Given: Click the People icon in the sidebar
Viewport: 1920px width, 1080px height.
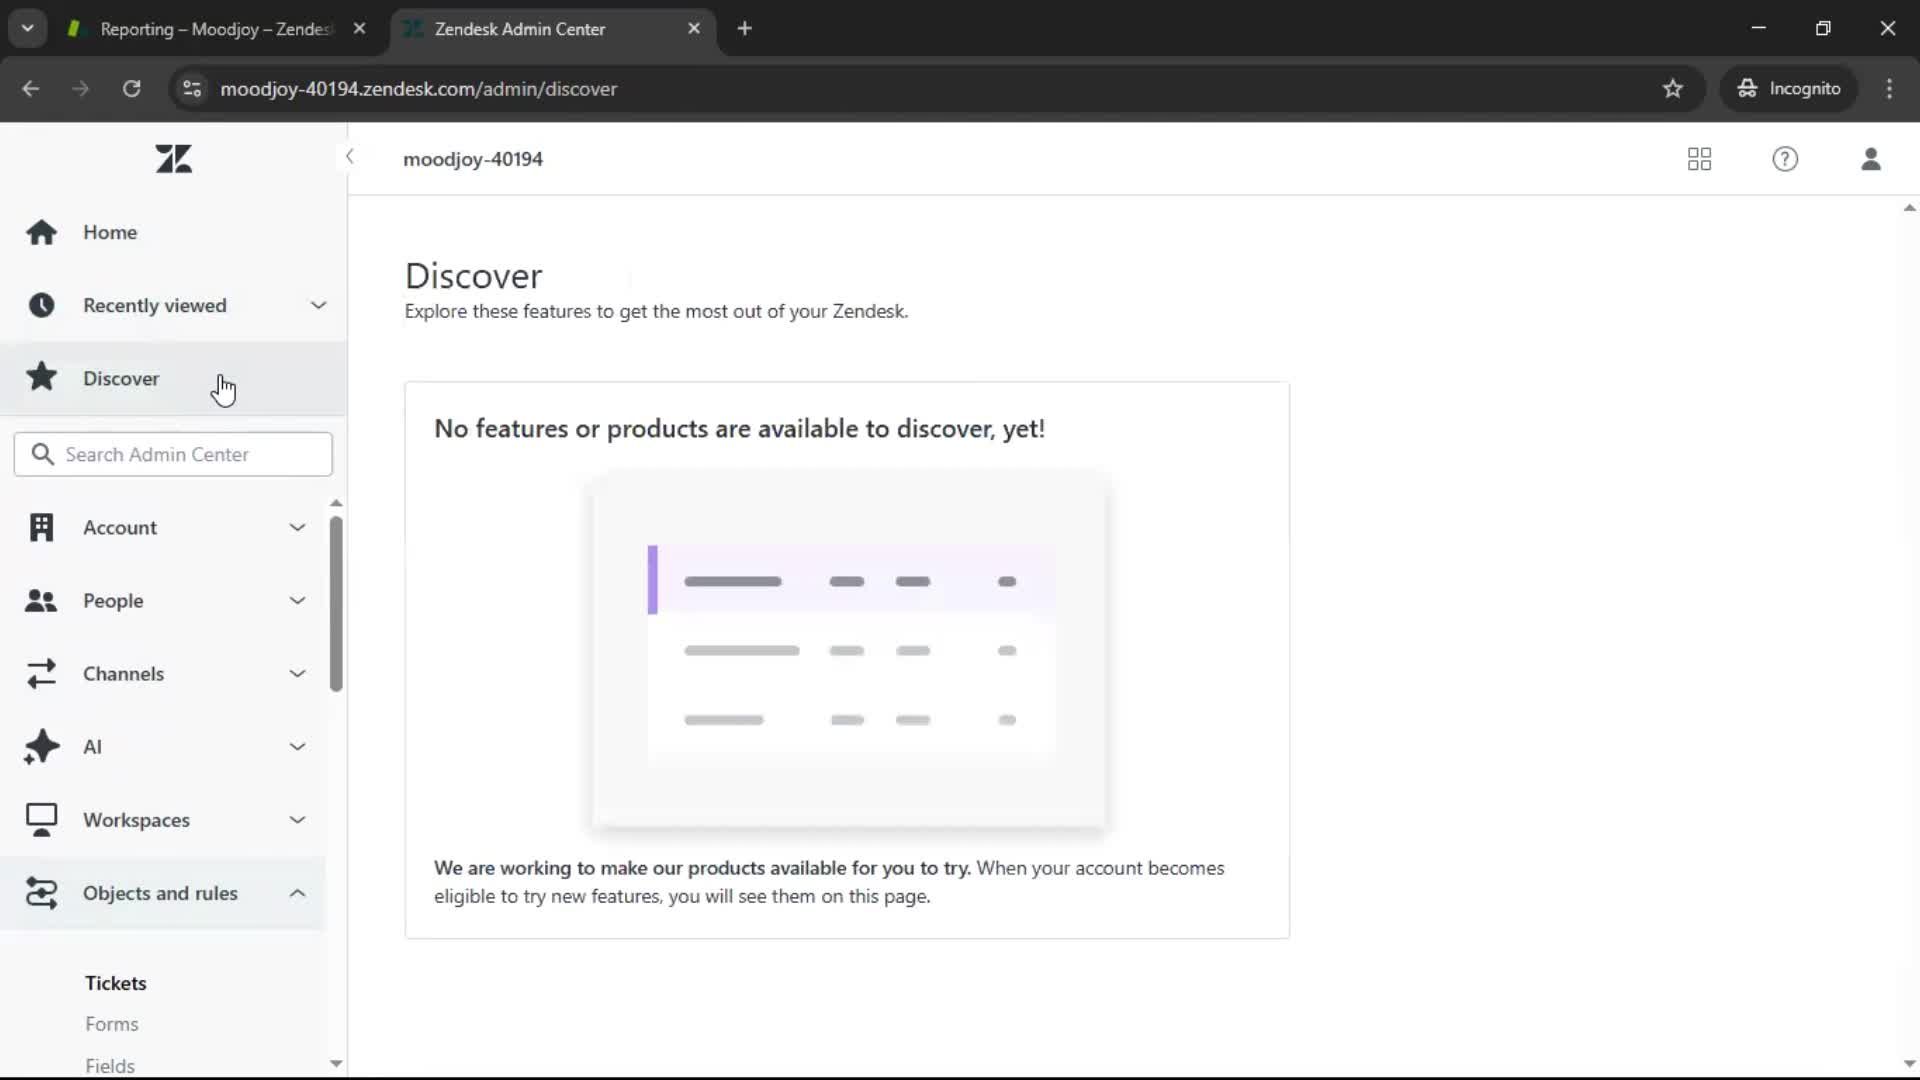Looking at the screenshot, I should pyautogui.click(x=40, y=601).
